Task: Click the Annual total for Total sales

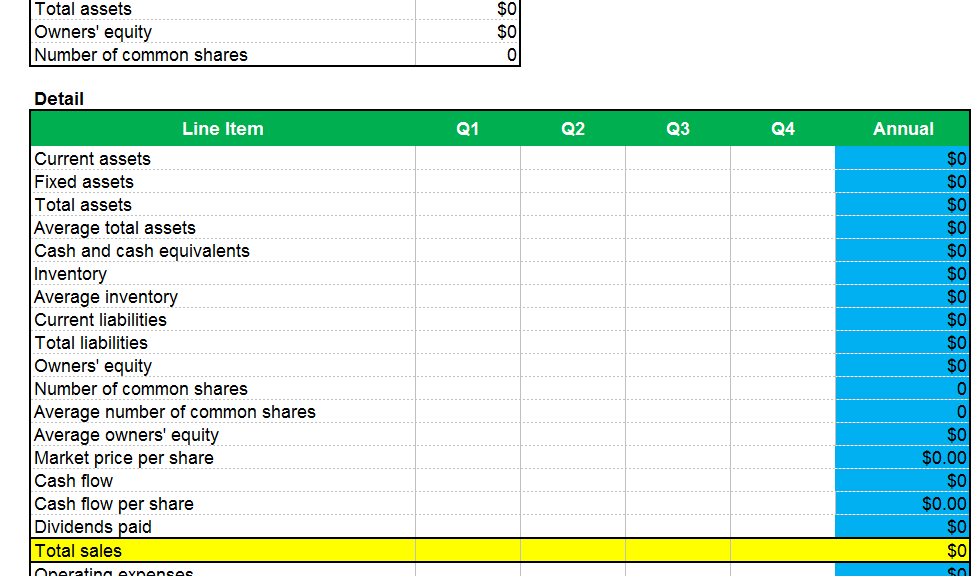Action: point(902,551)
